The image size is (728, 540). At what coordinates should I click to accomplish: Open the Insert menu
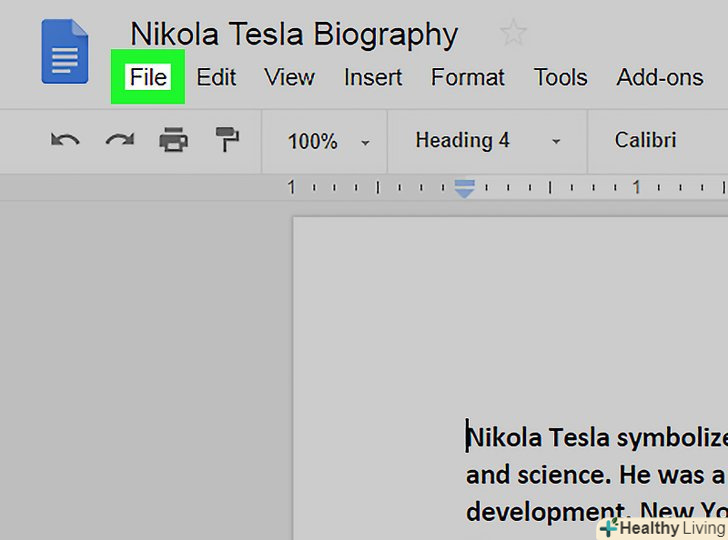(372, 77)
